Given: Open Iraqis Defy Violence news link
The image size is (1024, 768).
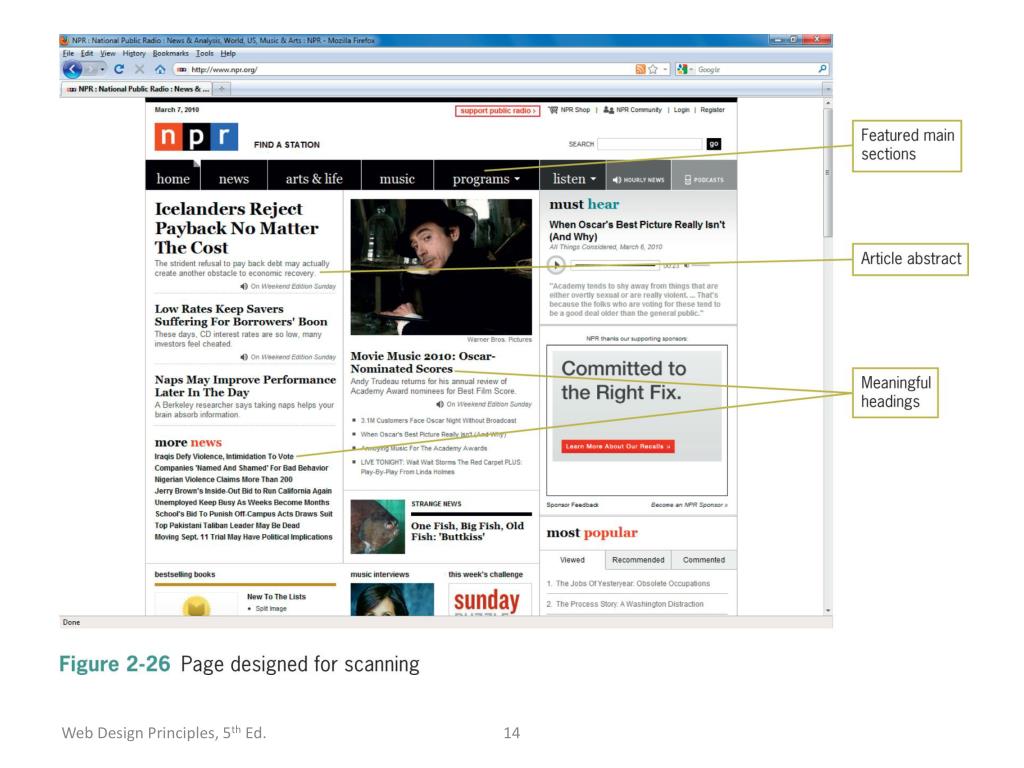Looking at the screenshot, I should [x=224, y=456].
